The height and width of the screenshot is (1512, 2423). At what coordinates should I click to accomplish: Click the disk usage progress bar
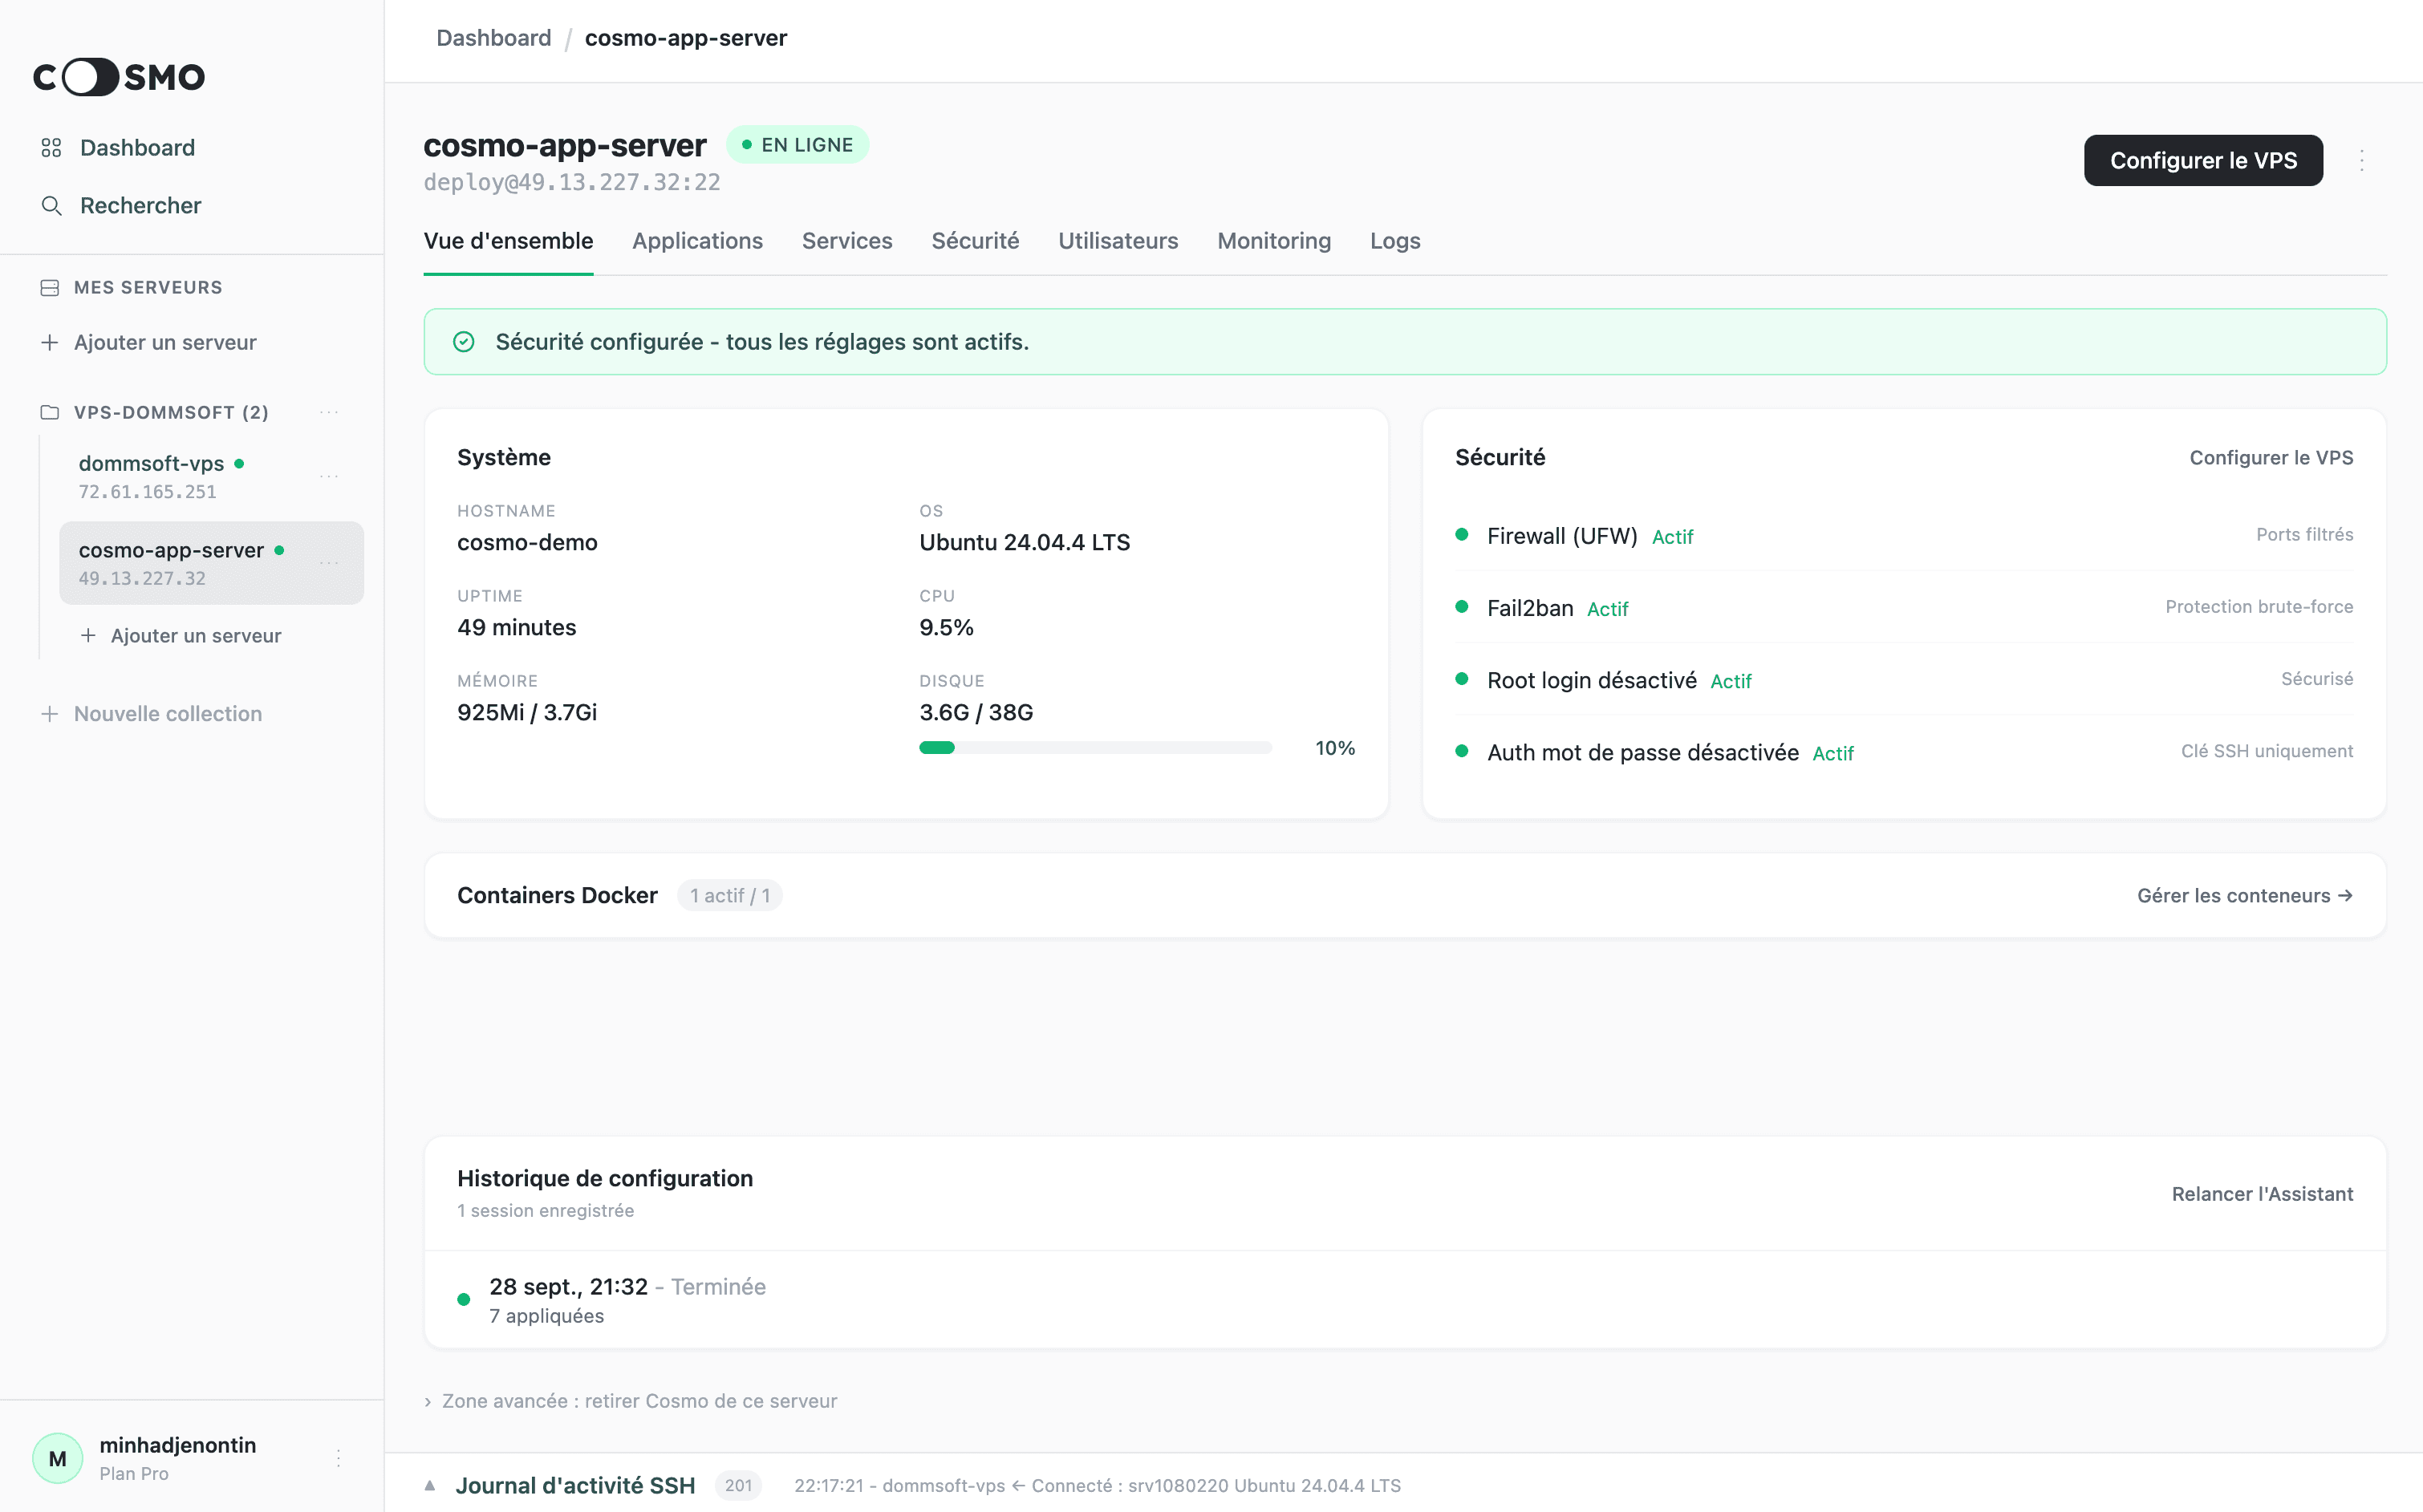(1095, 748)
